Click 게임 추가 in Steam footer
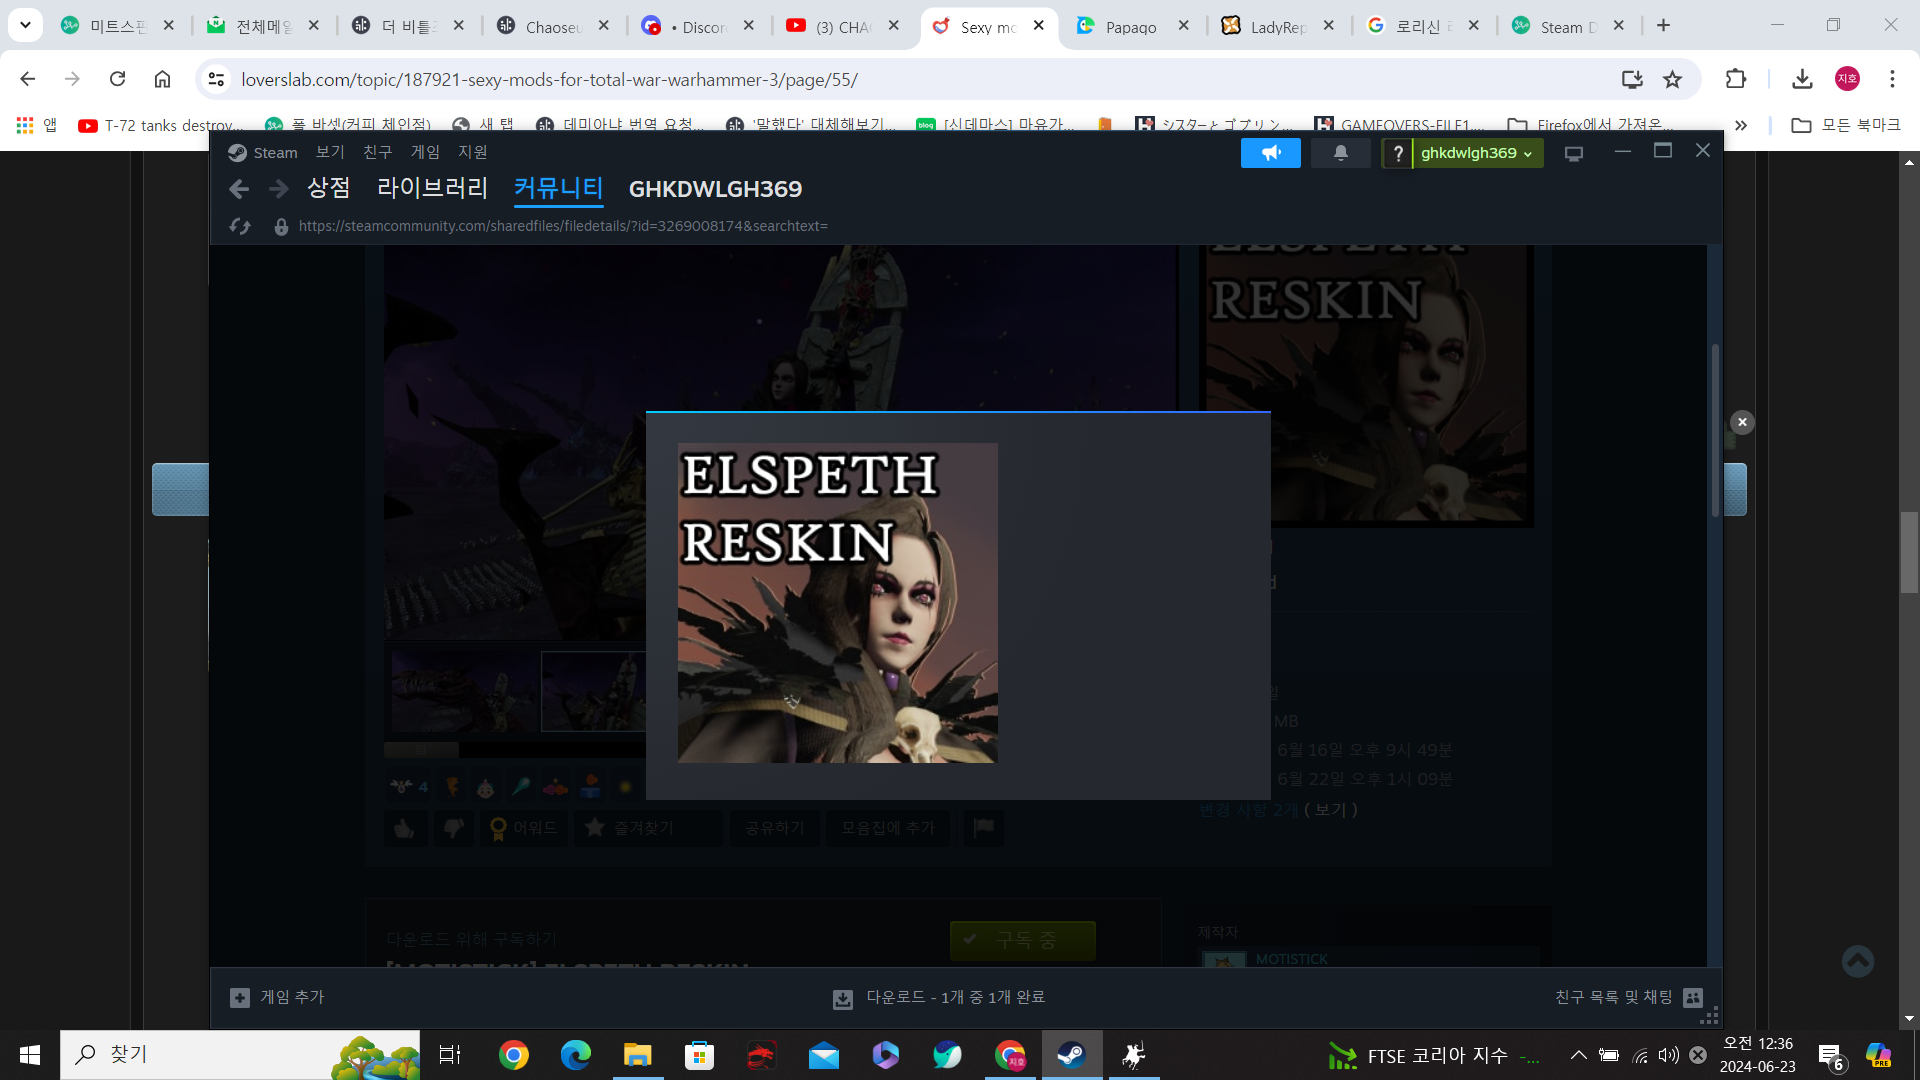This screenshot has width=1920, height=1080. click(x=277, y=997)
